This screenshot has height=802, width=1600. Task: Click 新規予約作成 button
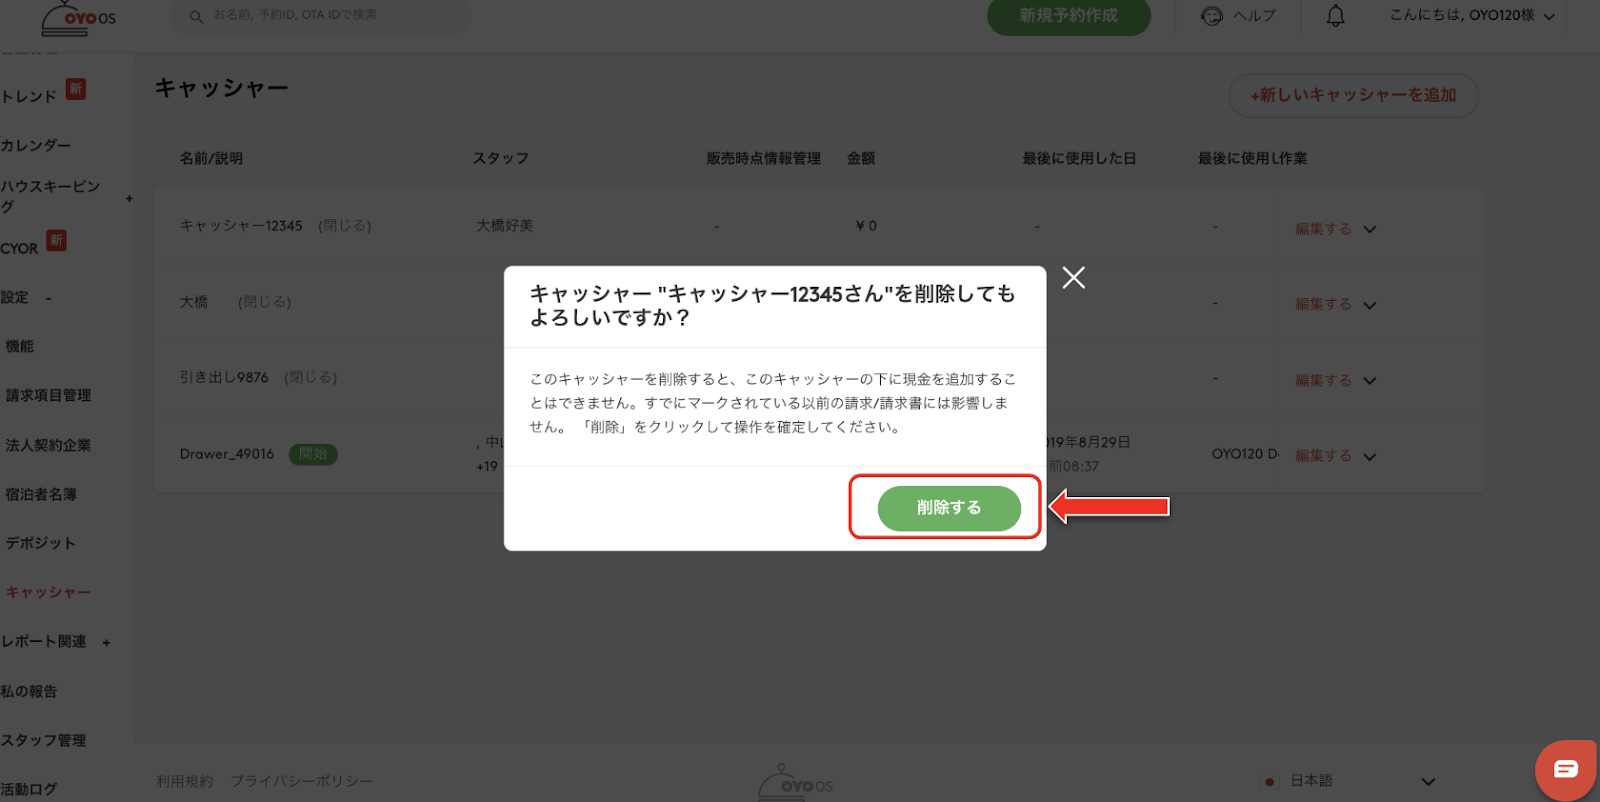1069,16
